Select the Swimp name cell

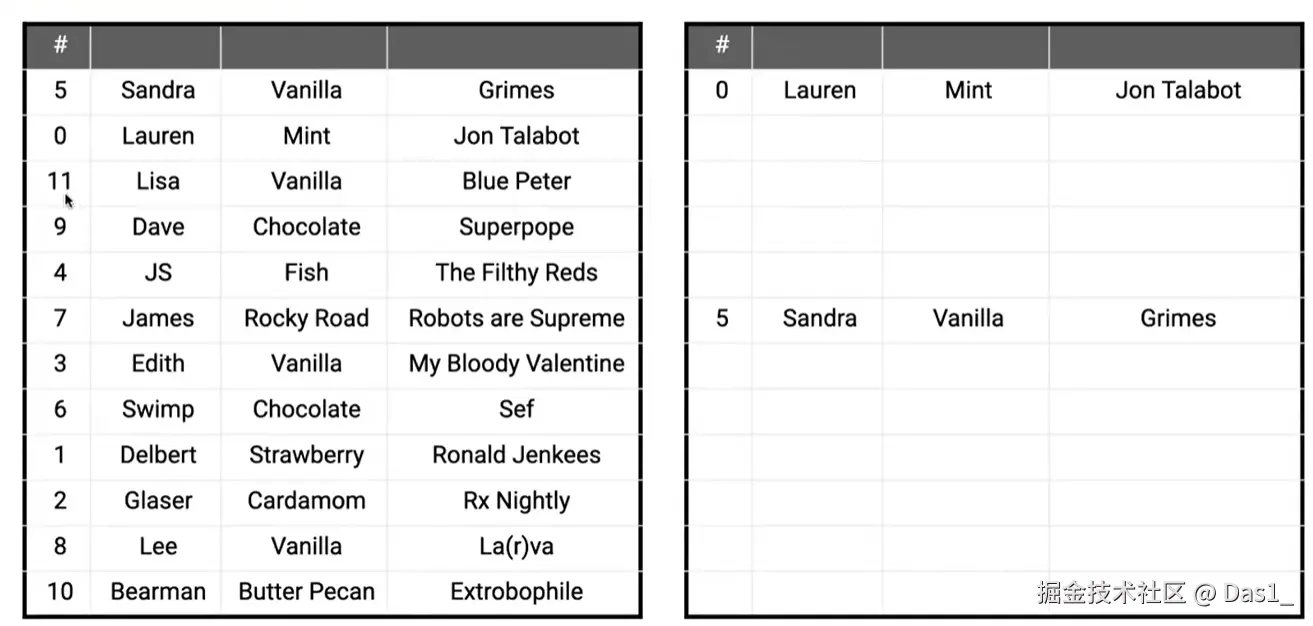coord(158,410)
